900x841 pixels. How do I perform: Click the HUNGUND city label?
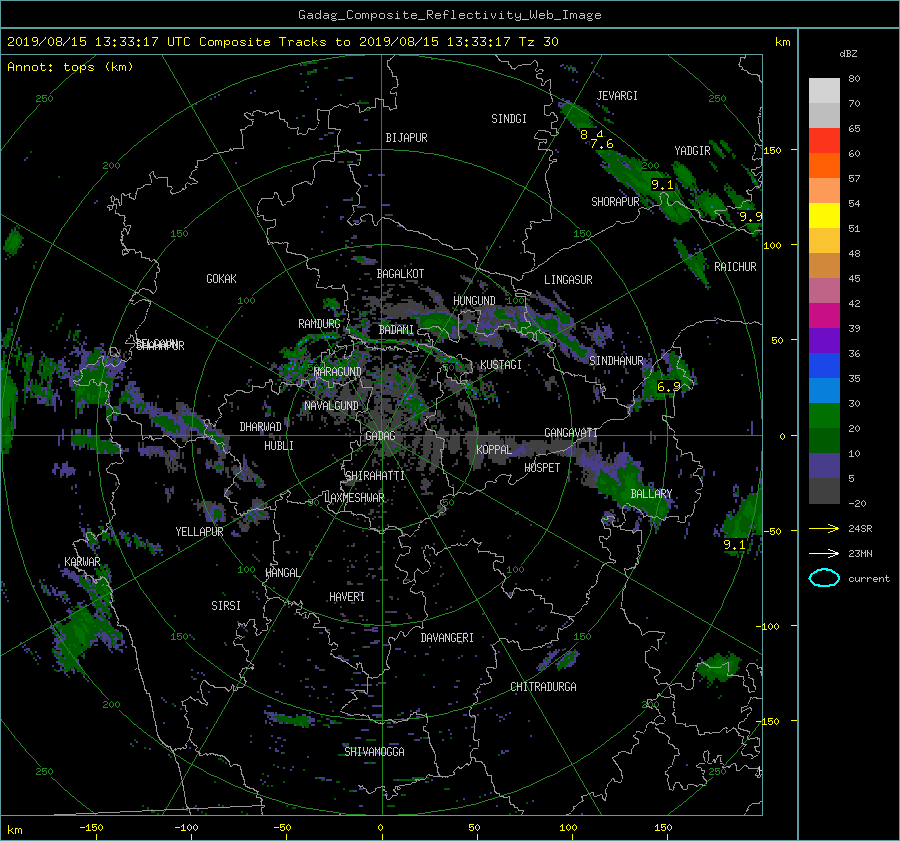click(x=474, y=300)
